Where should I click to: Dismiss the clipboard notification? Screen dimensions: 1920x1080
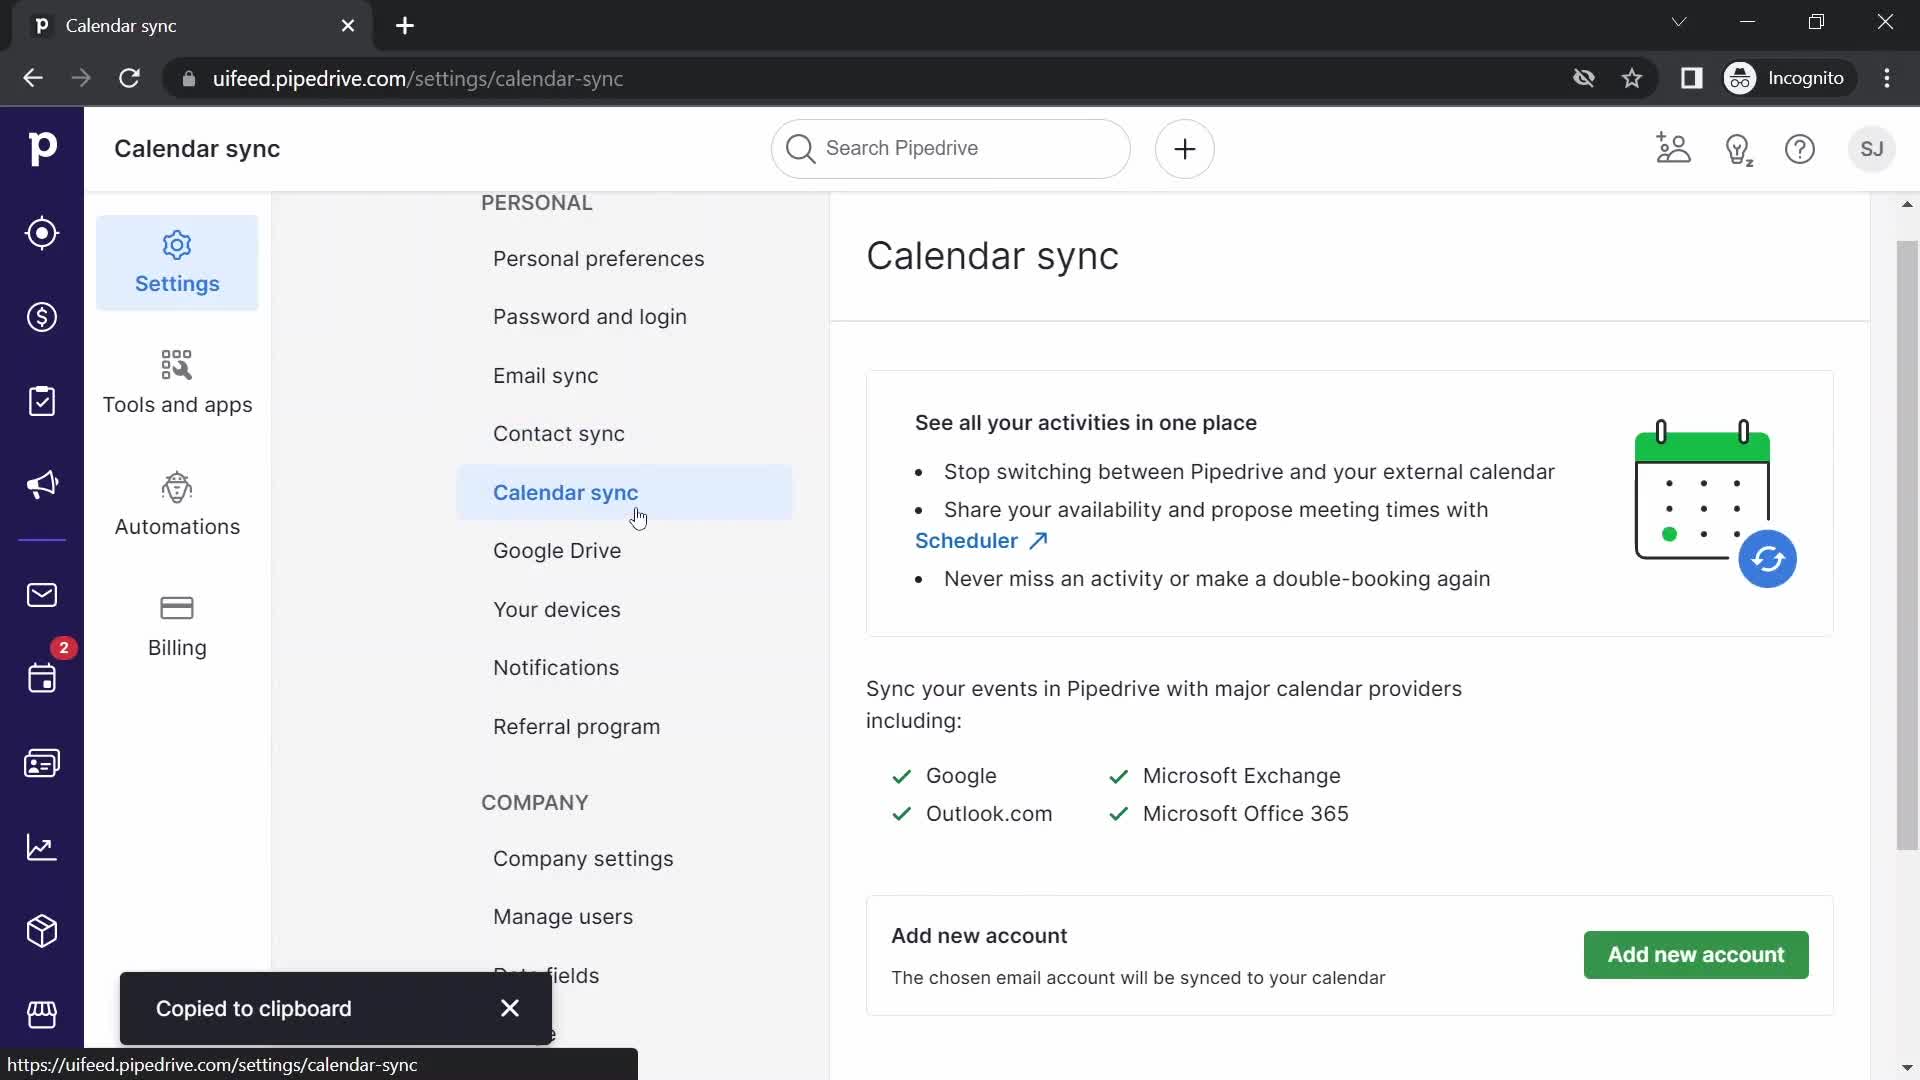(512, 1009)
